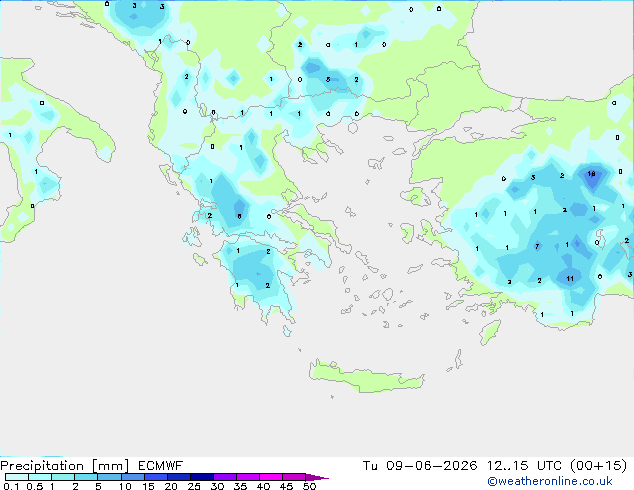Click the "(00+15)" forecast offset text
Viewport: 634px width, 490px height.
(x=598, y=466)
